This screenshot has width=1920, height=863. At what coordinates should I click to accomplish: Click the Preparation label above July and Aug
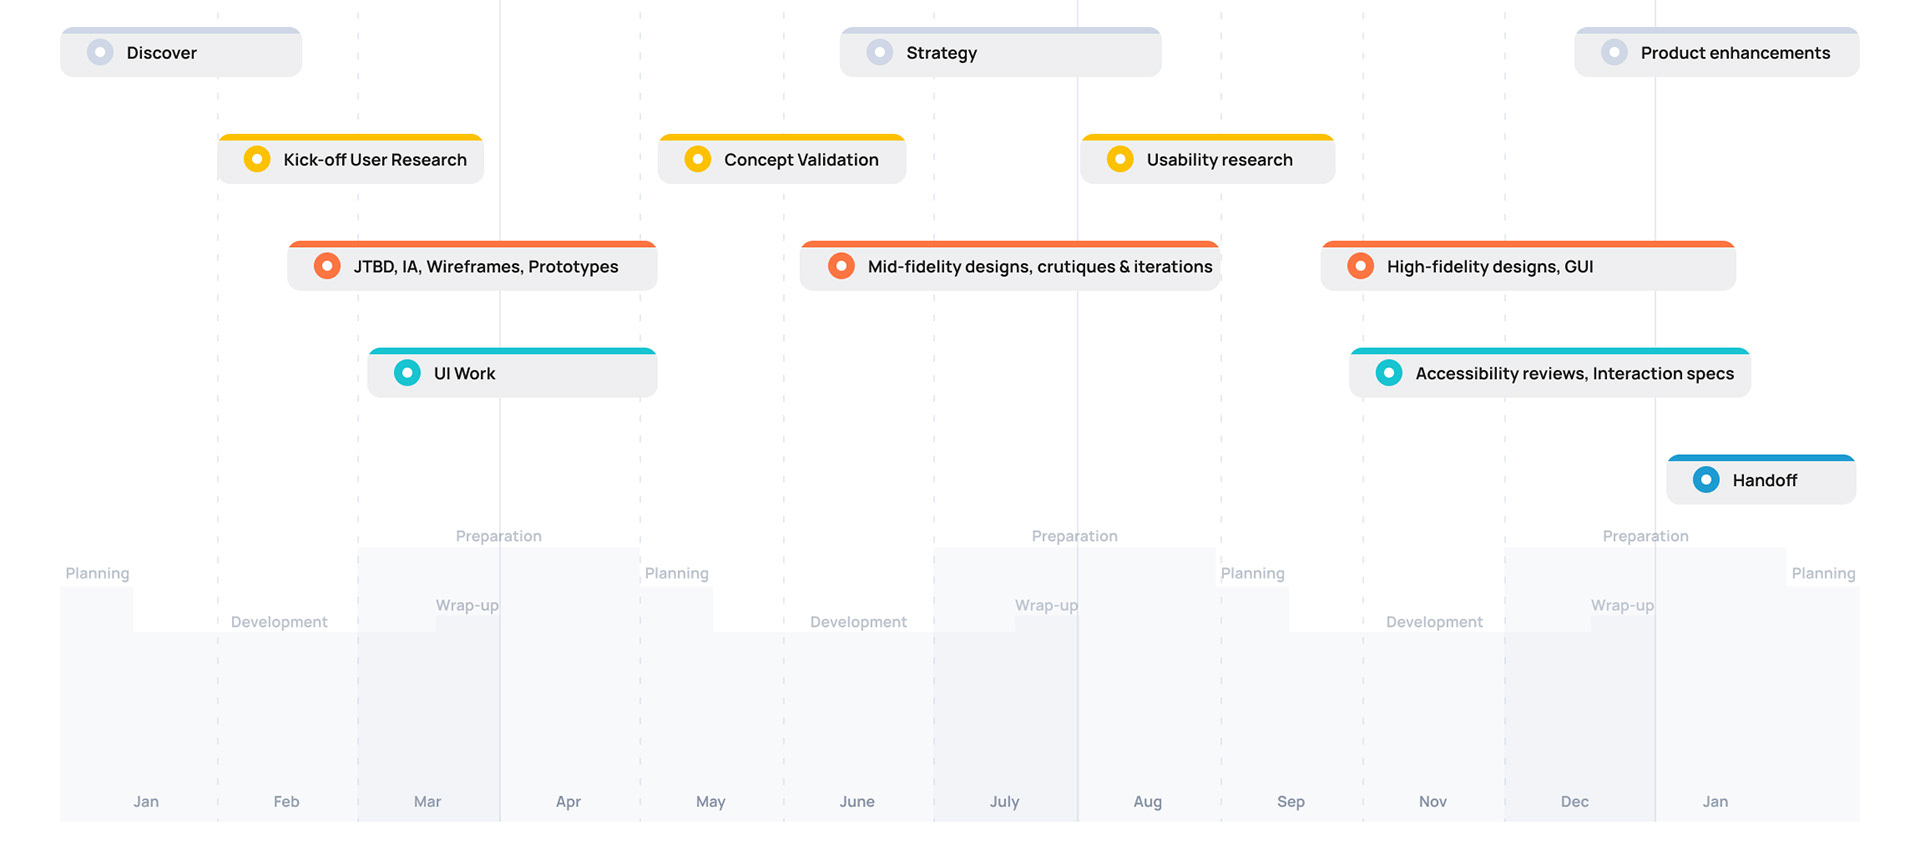(1075, 537)
